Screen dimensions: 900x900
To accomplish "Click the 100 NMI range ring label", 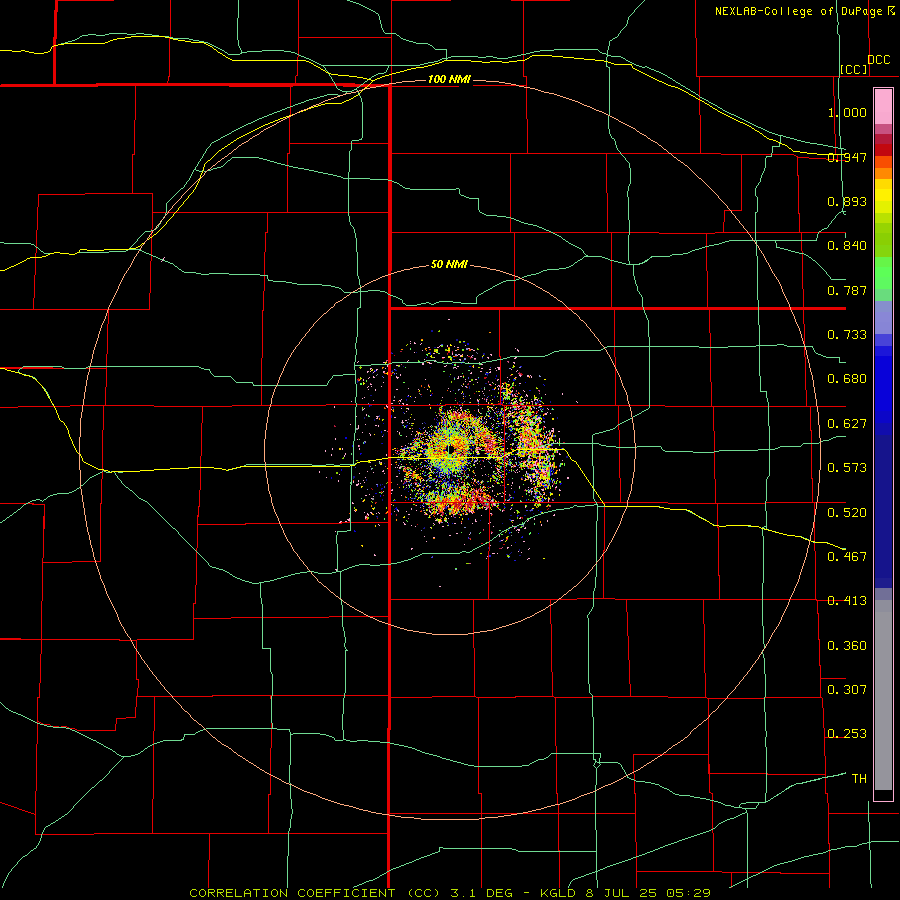I will coord(449,79).
